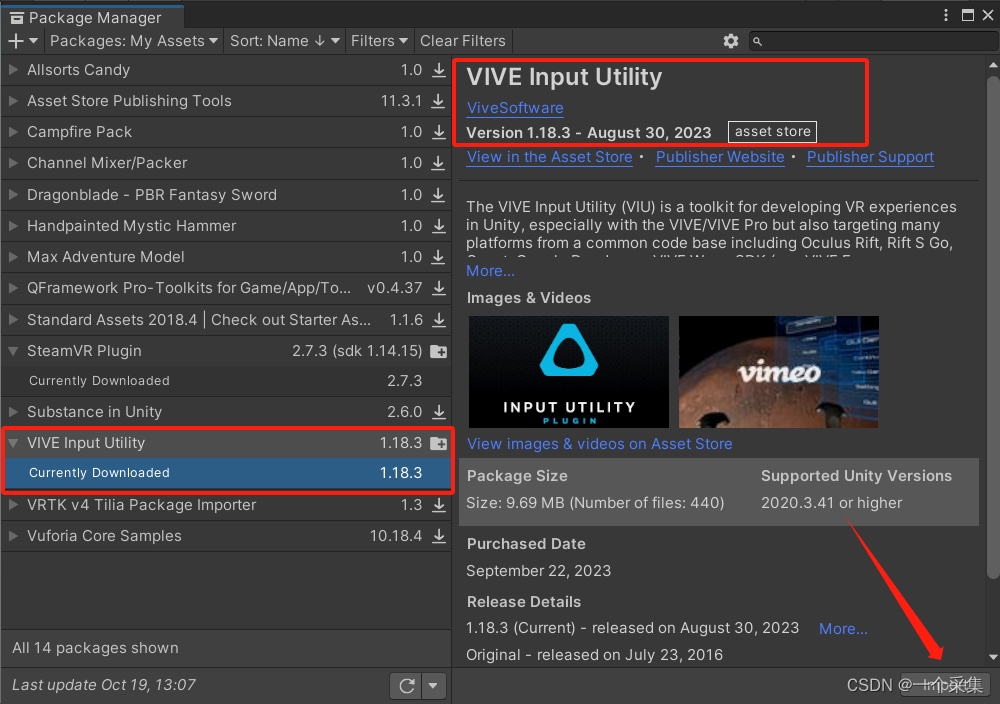Select the Channel Mixer/Packer row
This screenshot has width=1000, height=704.
click(x=226, y=163)
